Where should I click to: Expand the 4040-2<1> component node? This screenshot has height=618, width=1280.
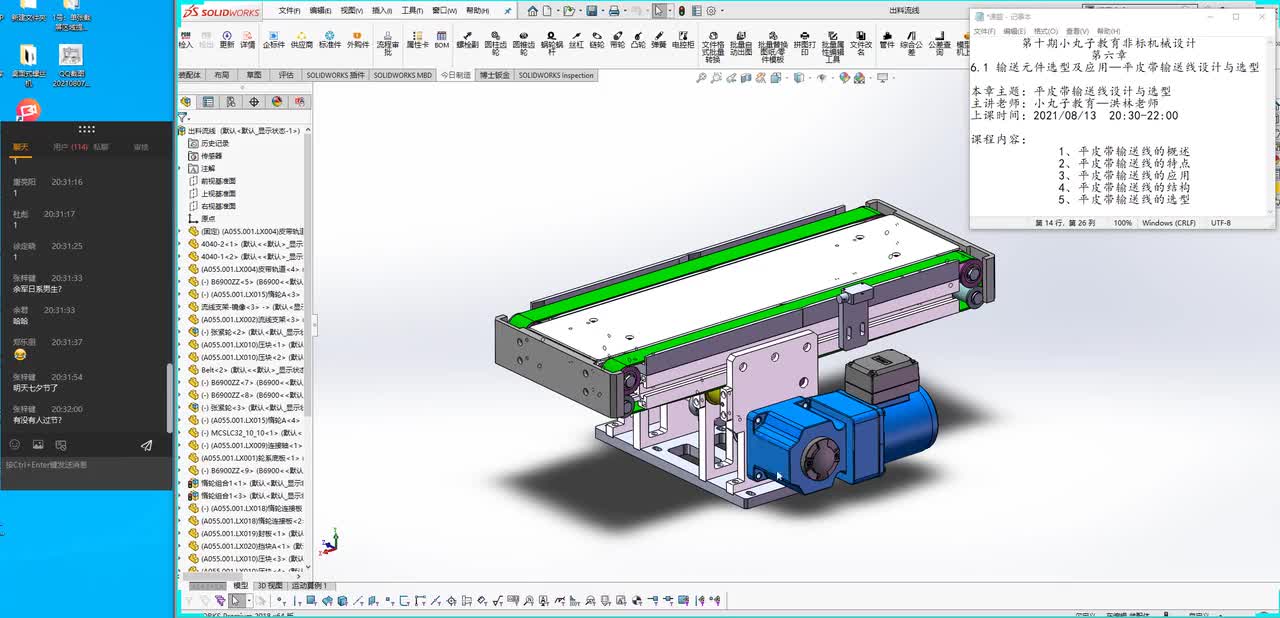pos(181,244)
